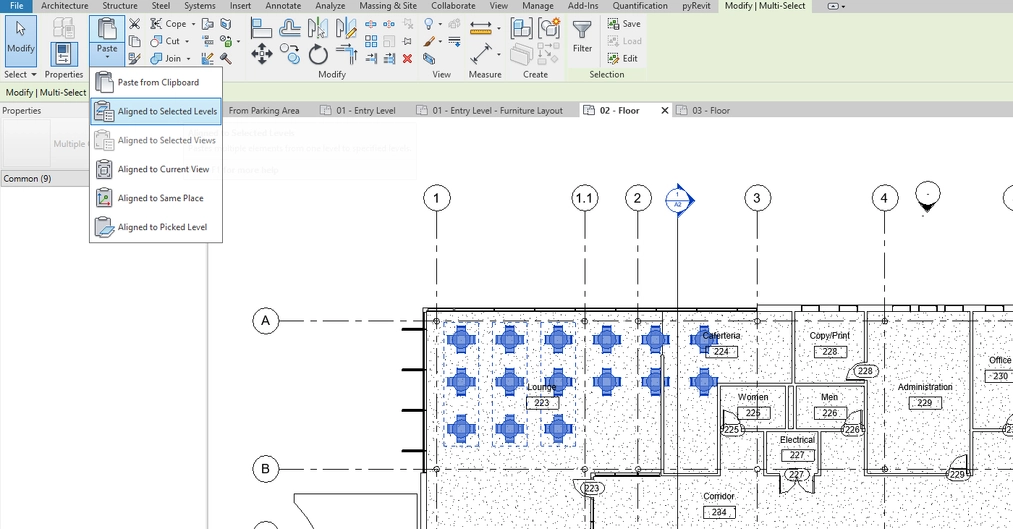Click the Common (9) filter field
Image resolution: width=1013 pixels, height=529 pixels.
pyautogui.click(x=45, y=178)
